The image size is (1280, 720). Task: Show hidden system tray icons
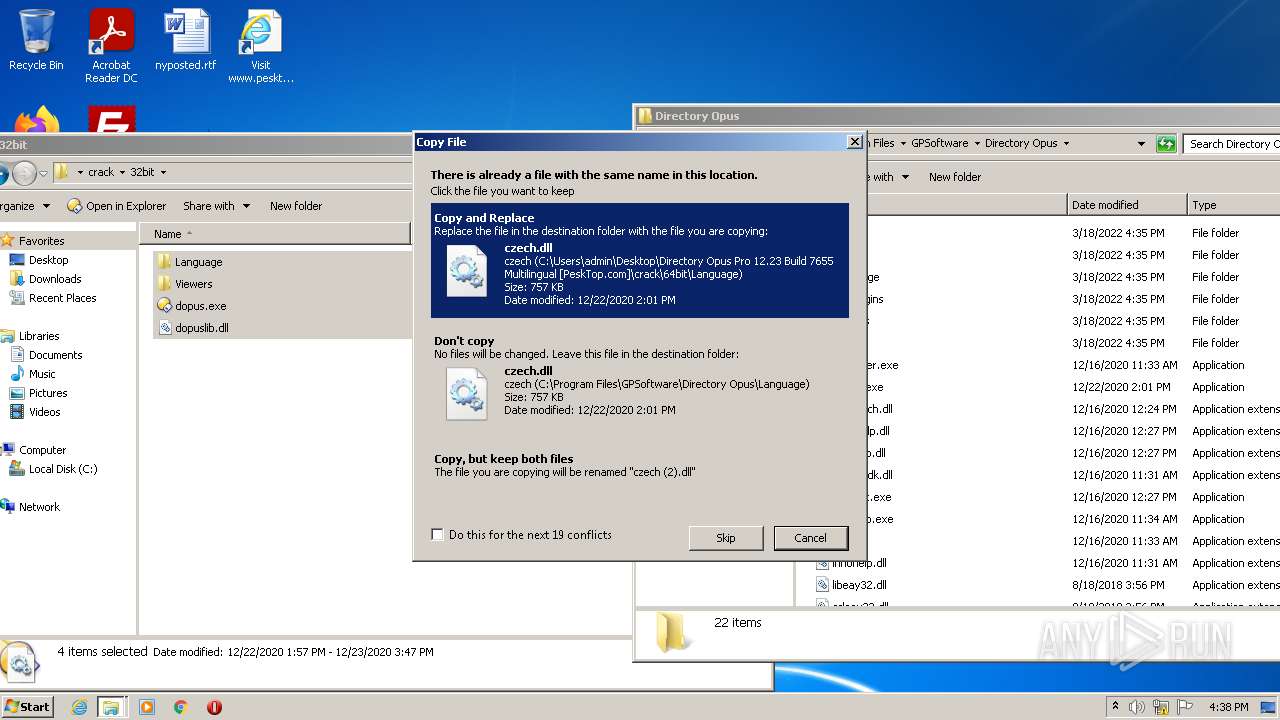[x=1116, y=707]
